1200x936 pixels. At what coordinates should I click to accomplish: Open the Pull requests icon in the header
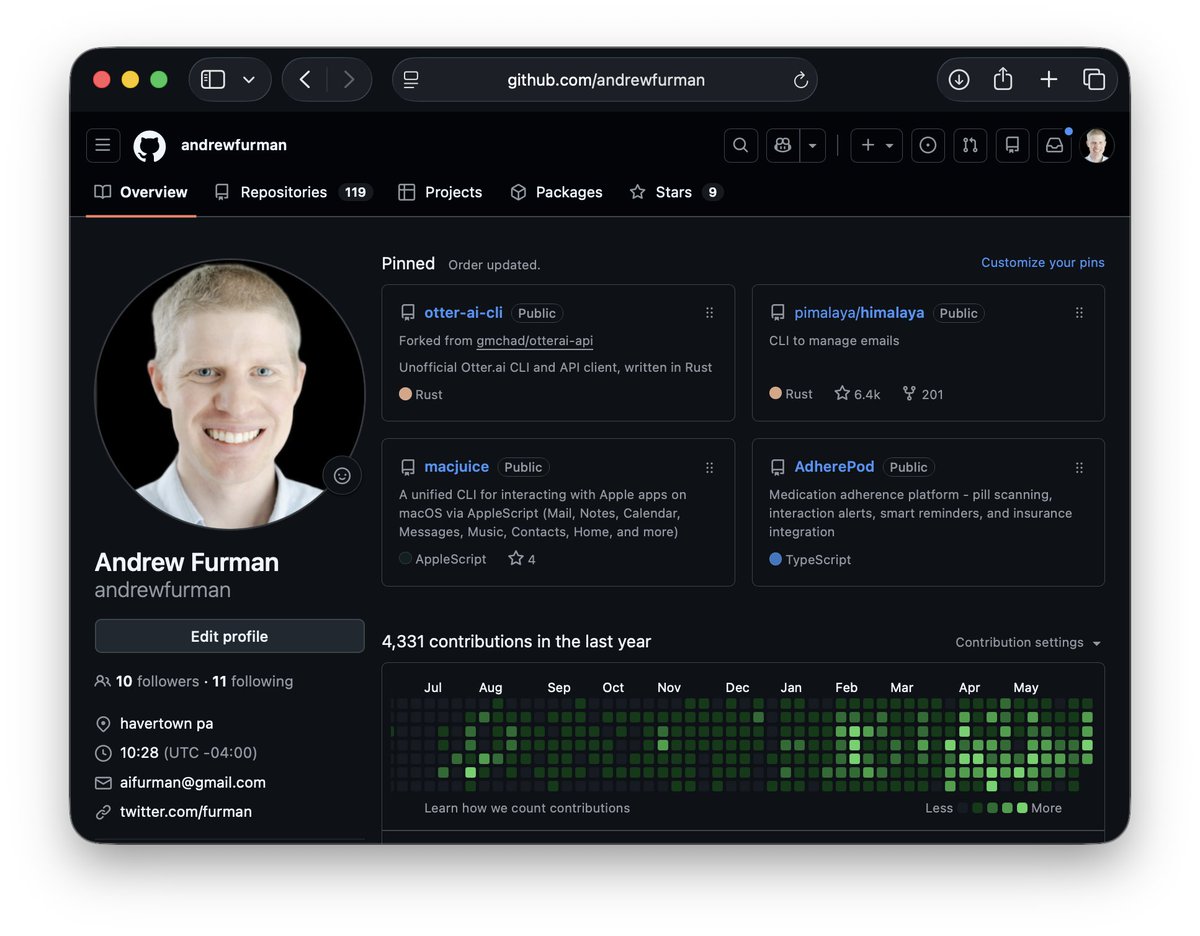pos(970,145)
